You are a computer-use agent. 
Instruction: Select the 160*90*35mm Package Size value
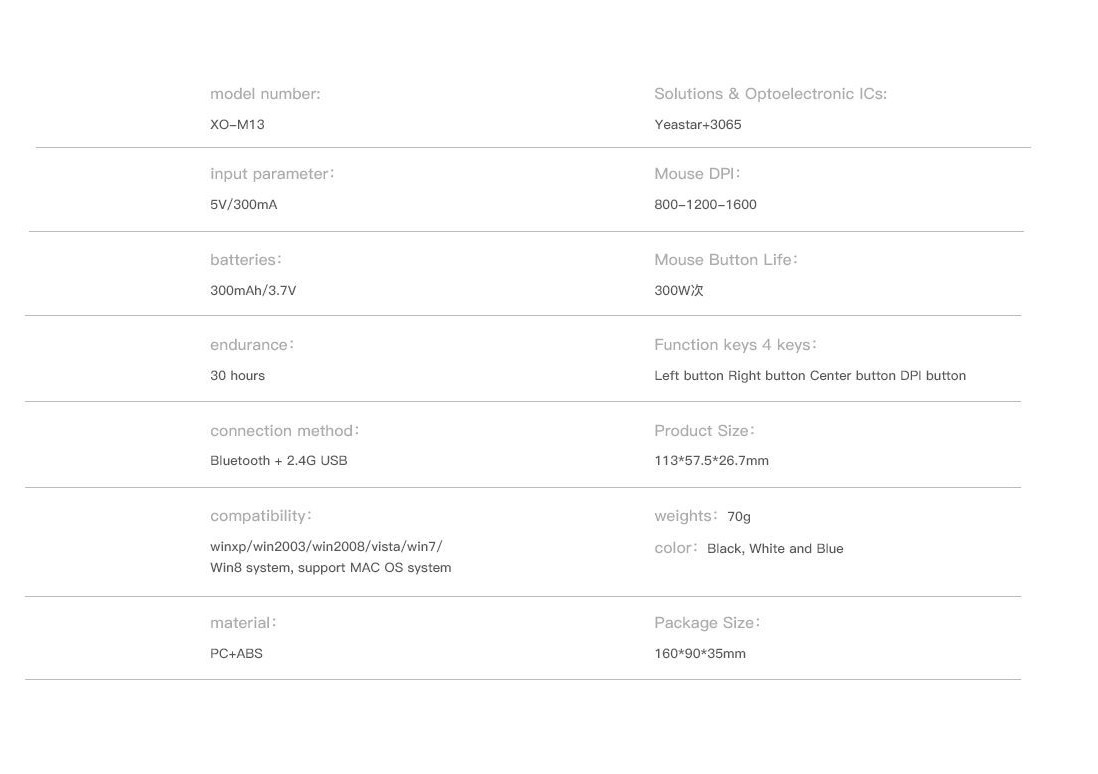[x=700, y=654]
